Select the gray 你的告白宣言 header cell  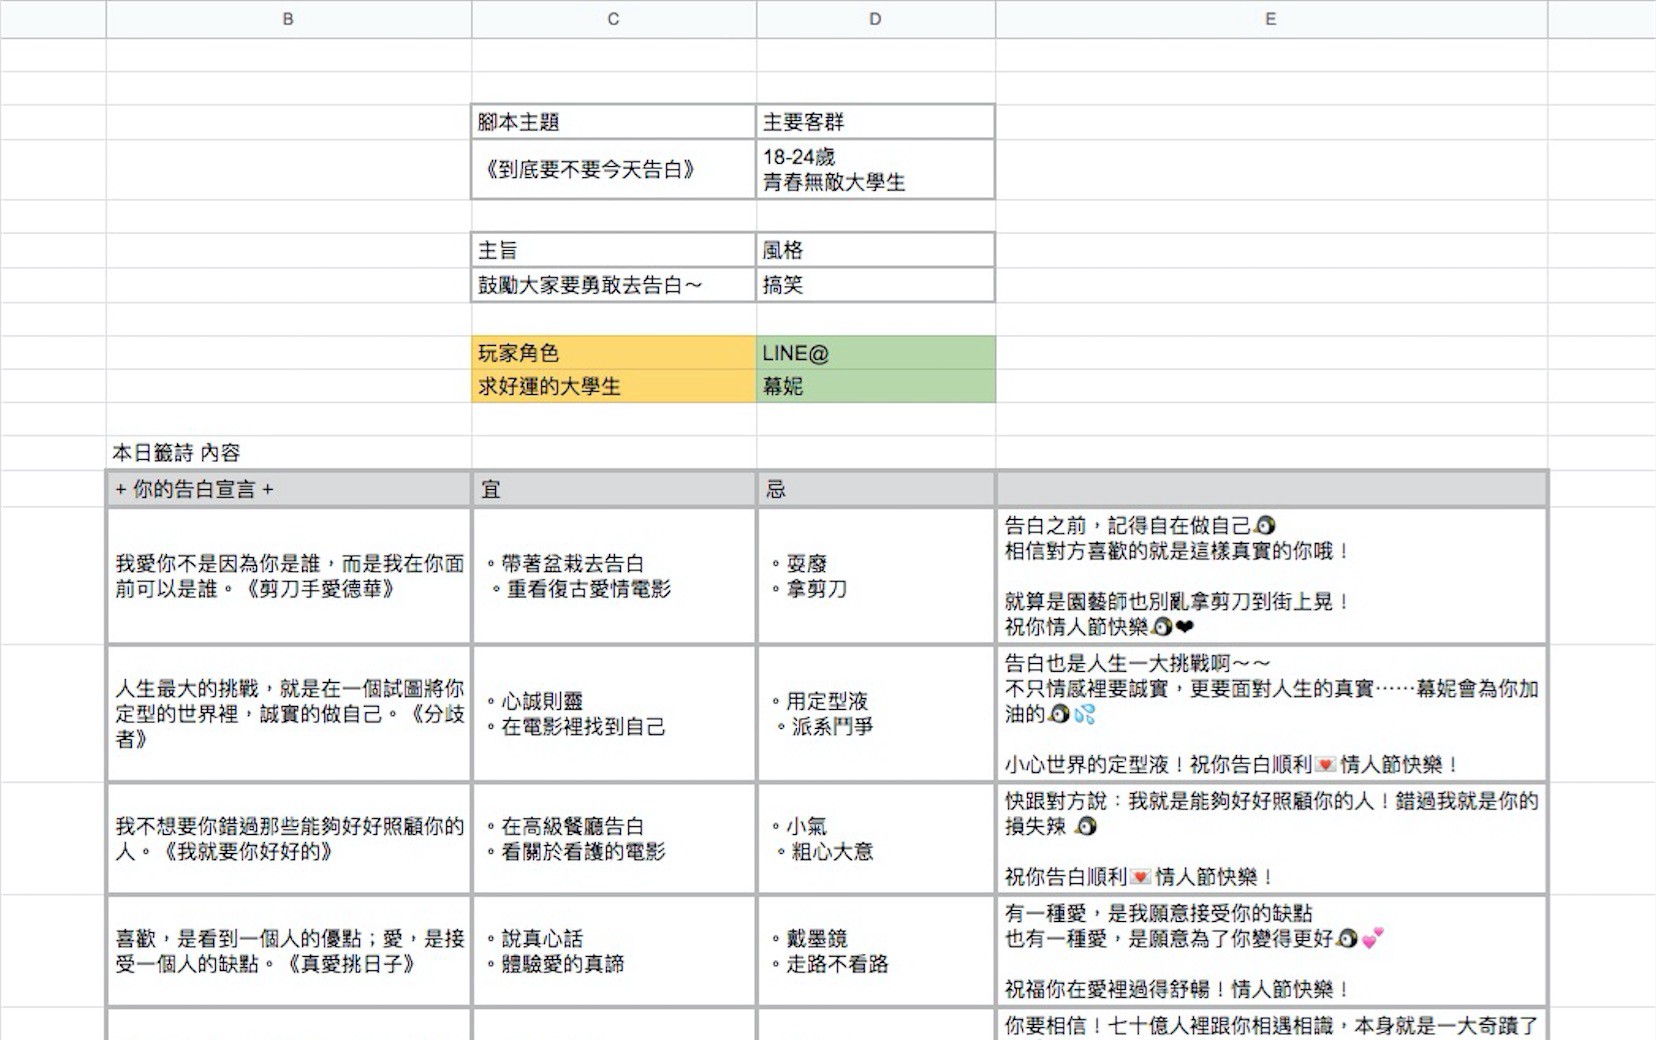coord(288,489)
